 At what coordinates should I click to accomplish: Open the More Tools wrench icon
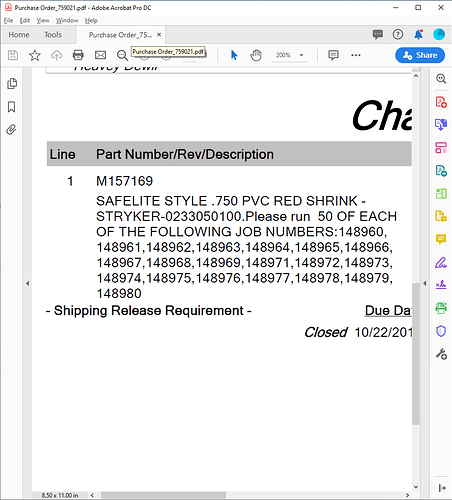(441, 354)
